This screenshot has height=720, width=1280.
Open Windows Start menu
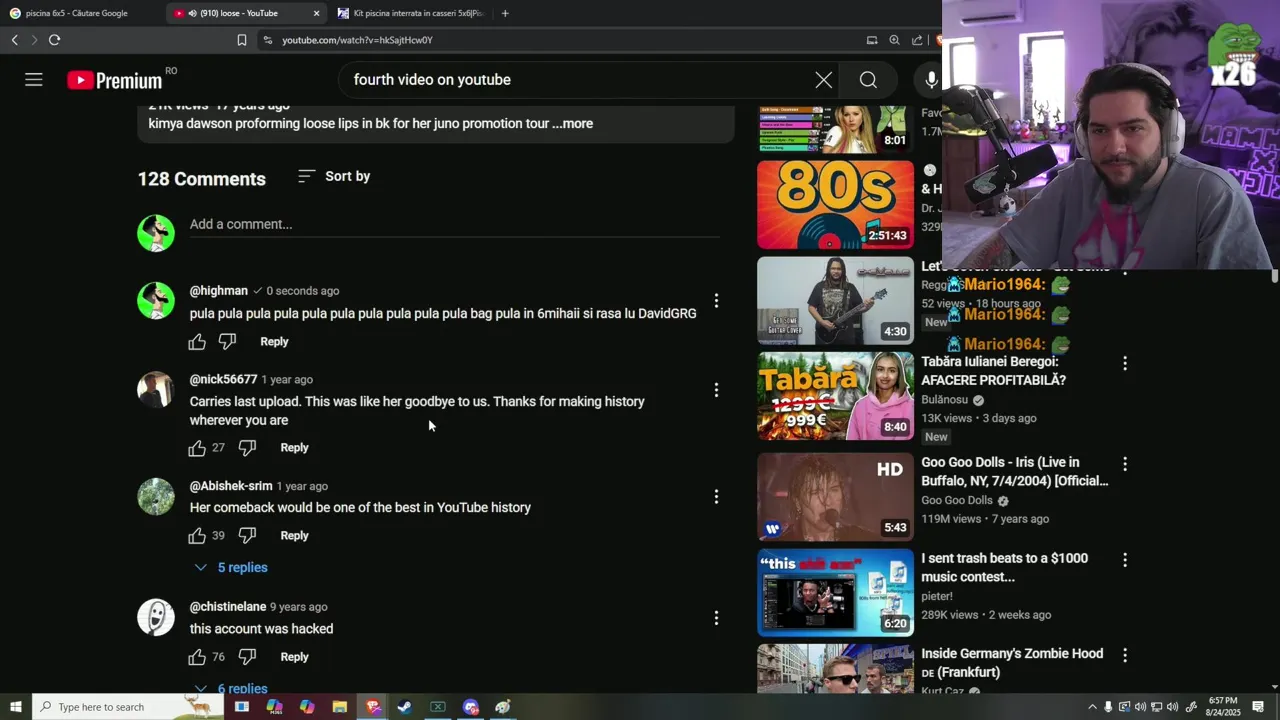pos(16,707)
